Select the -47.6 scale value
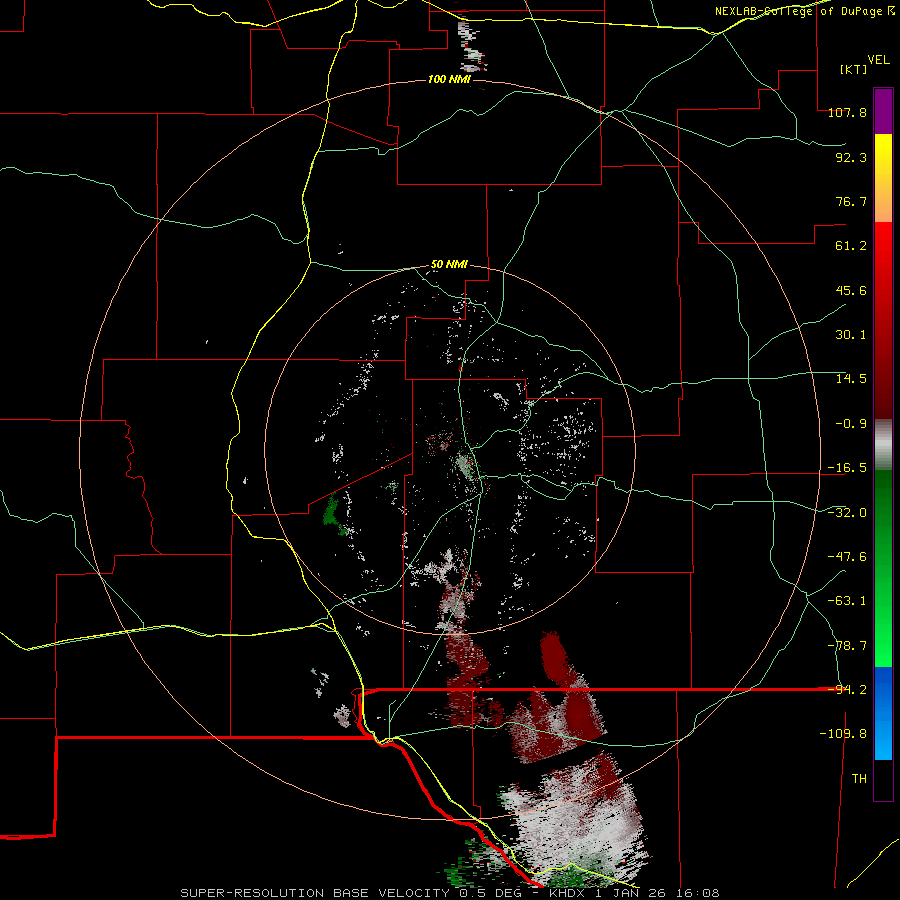Viewport: 900px width, 900px height. pos(847,557)
